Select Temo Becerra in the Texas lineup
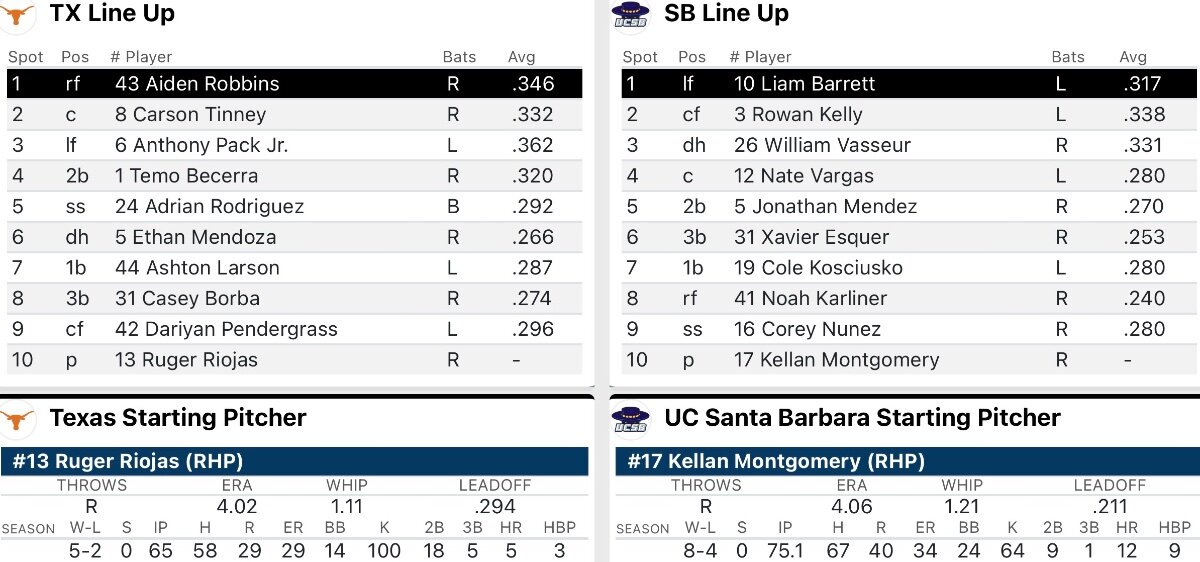The height and width of the screenshot is (562, 1200). coord(186,176)
